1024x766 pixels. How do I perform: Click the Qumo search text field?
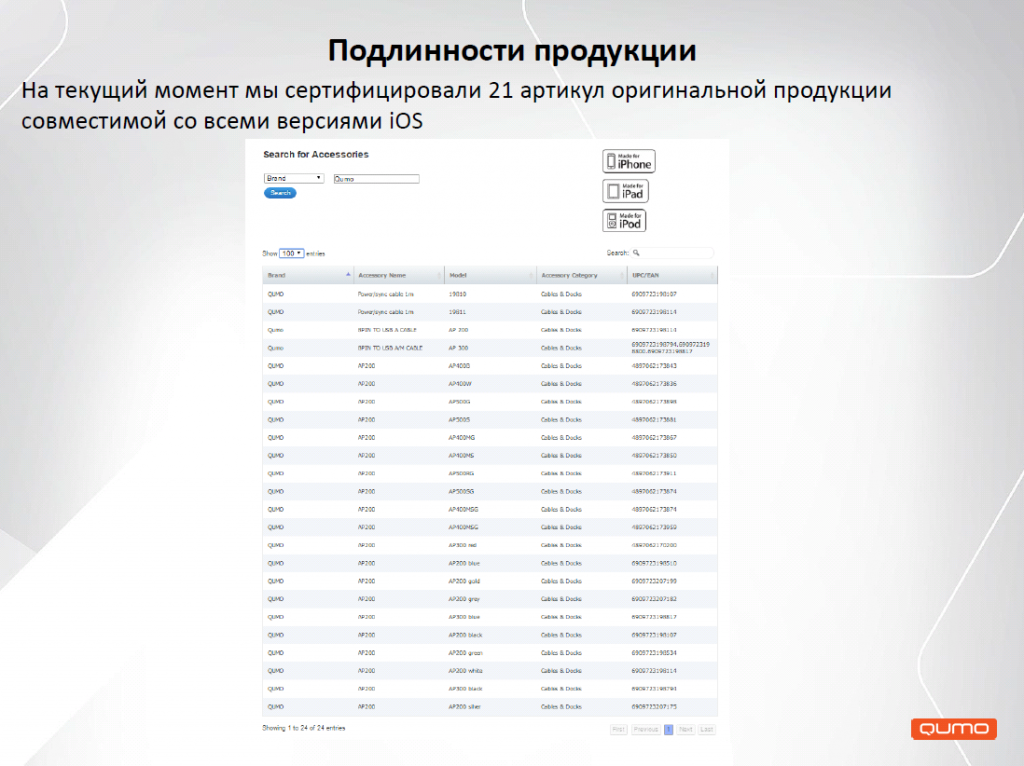point(376,178)
